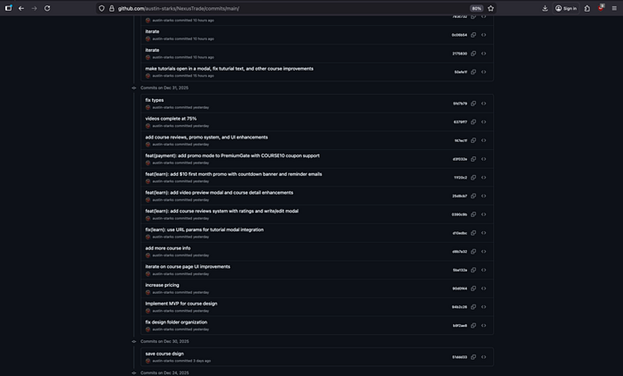Bookmark this page with the star icon

[491, 8]
